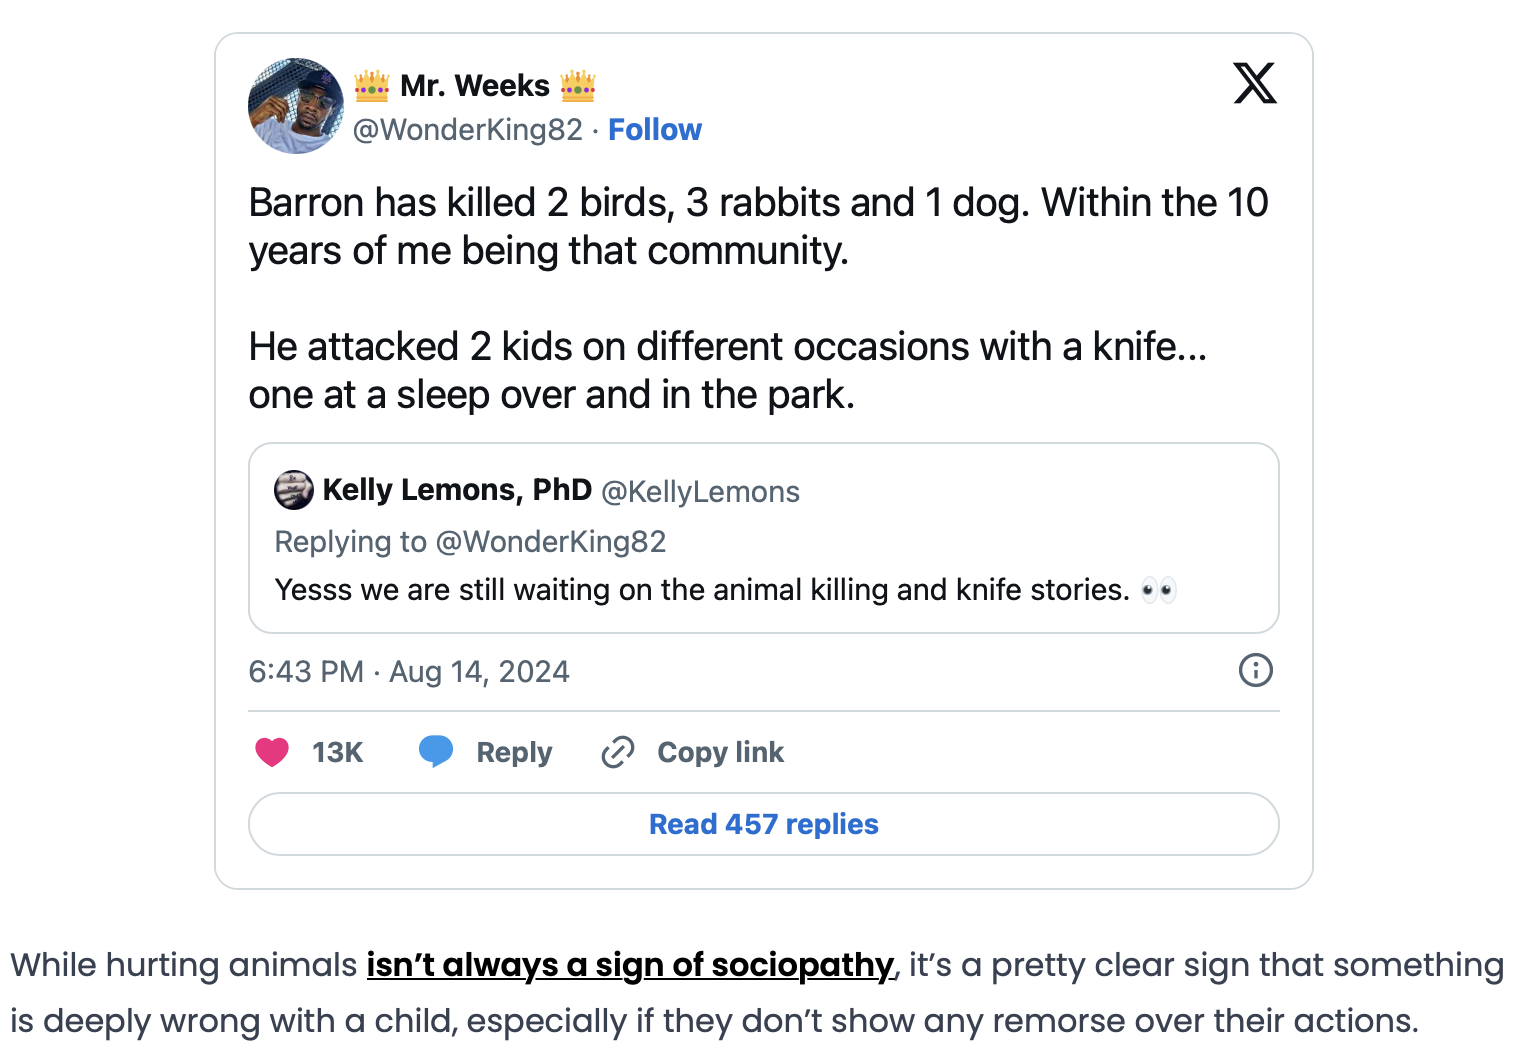1530x1060 pixels.
Task: Open the 13K likes count
Action: (337, 752)
